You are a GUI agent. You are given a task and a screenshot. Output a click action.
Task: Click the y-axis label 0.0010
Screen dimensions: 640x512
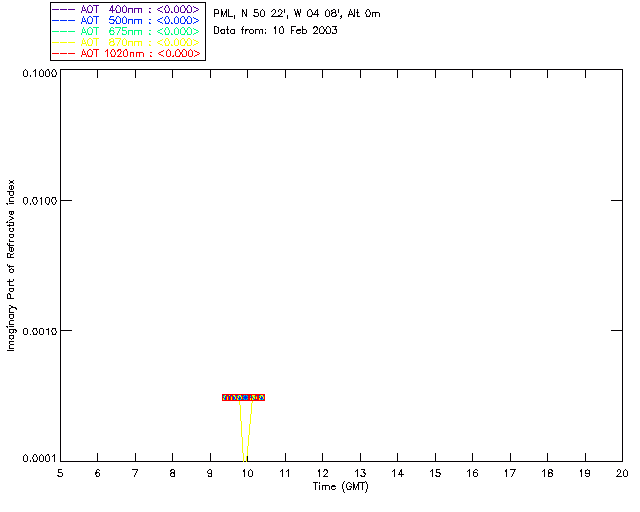(40, 331)
